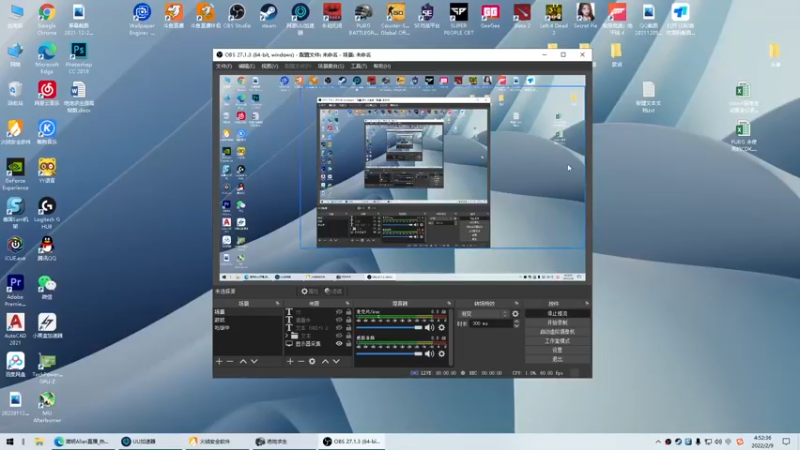Open Logitech G HUB desktop icon
Image resolution: width=800 pixels, height=450 pixels.
47,213
